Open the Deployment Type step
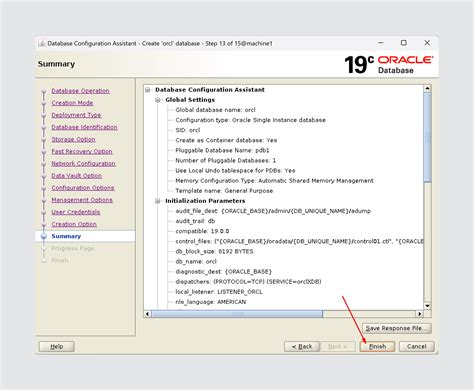 [x=76, y=115]
